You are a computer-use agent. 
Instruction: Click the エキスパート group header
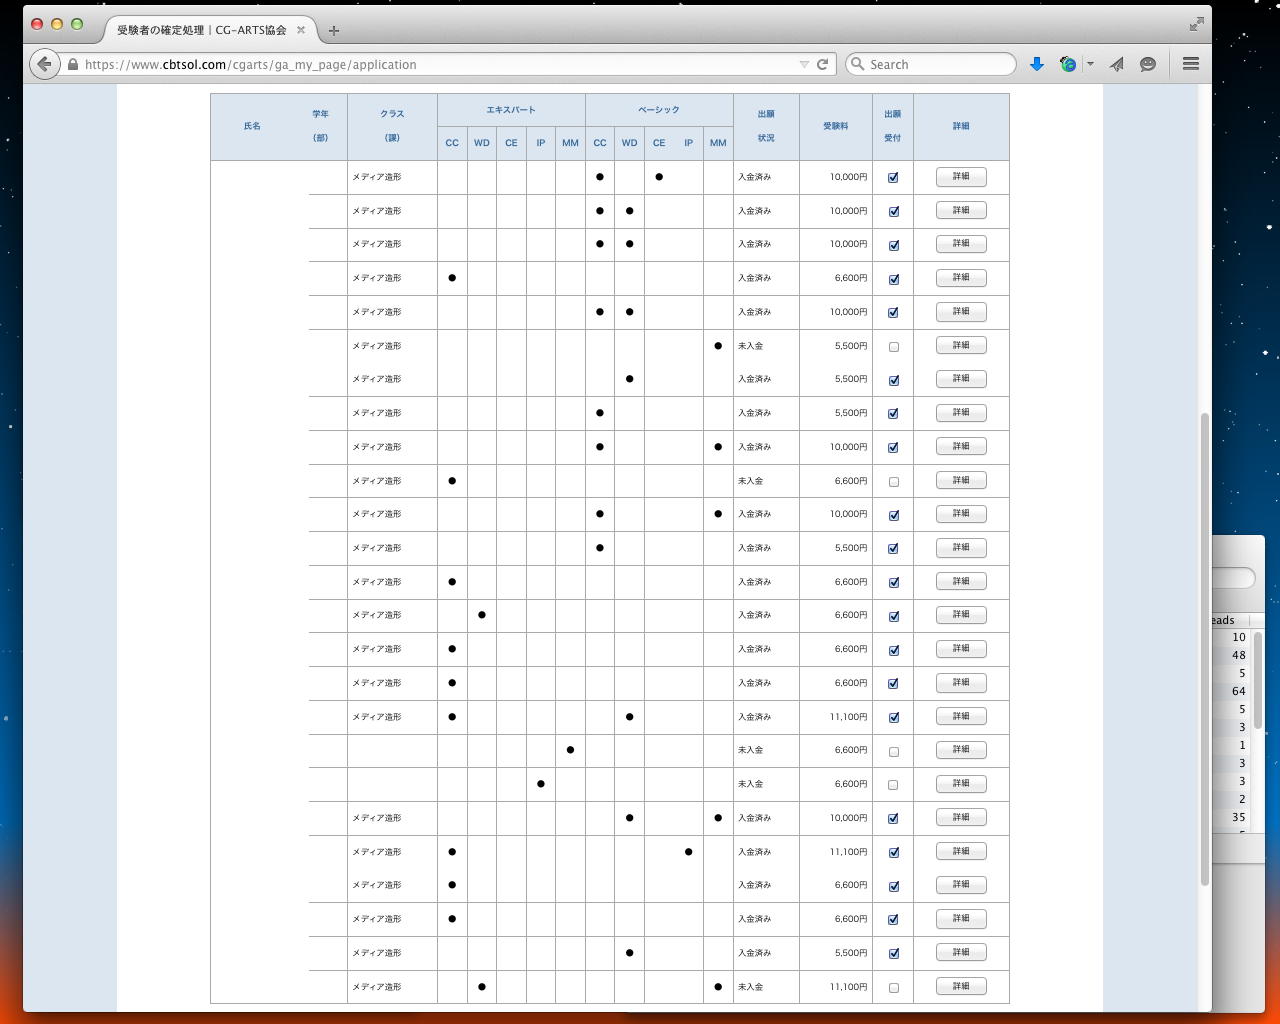[x=511, y=110]
